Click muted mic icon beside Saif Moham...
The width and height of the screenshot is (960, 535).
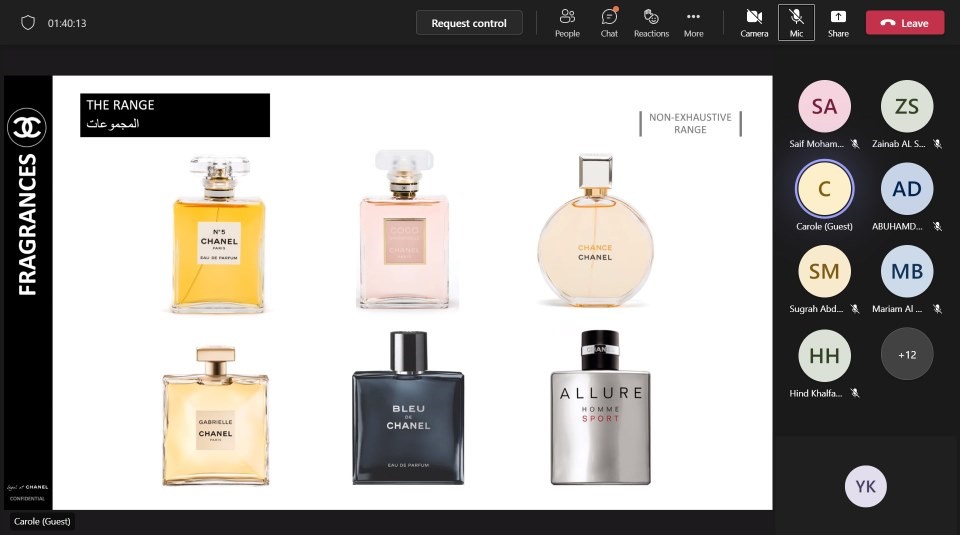point(855,144)
